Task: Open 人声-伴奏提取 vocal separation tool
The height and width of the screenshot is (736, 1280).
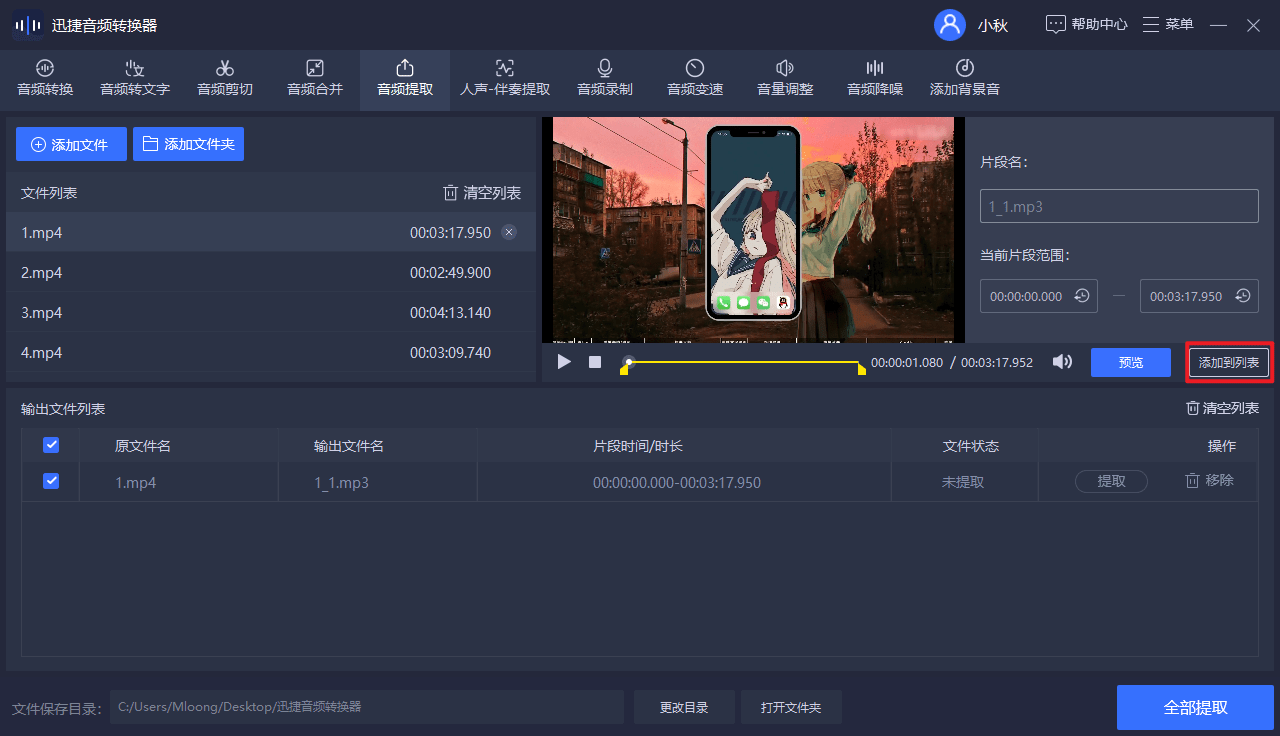Action: coord(504,79)
